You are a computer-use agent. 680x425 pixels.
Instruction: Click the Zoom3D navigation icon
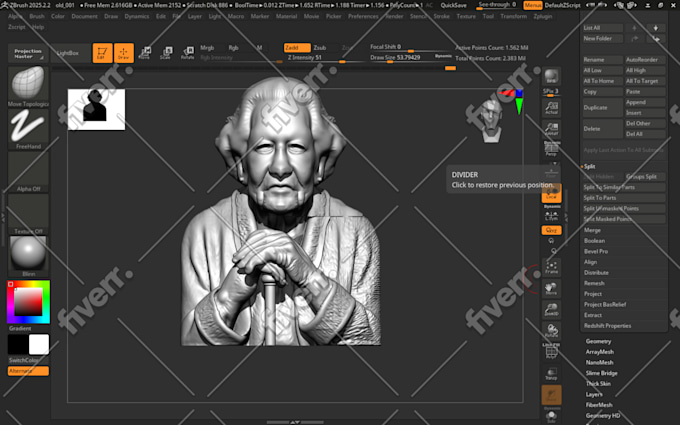[x=551, y=309]
